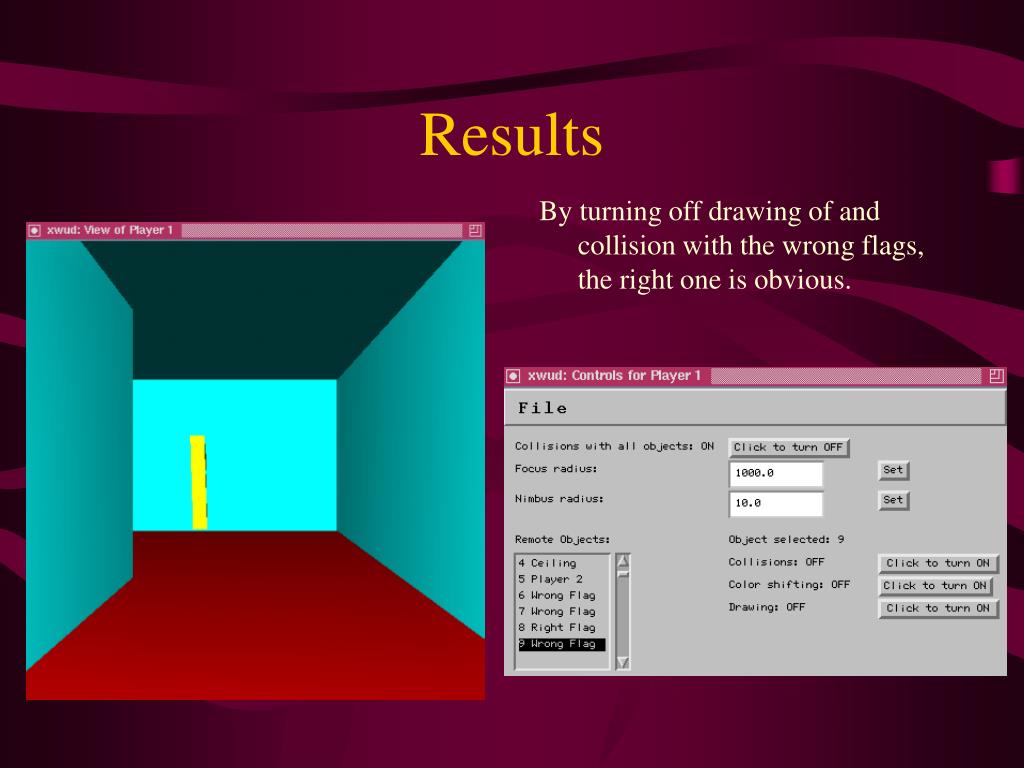The width and height of the screenshot is (1024, 768).
Task: Click the 'Color shifting: OFF' status text
Action: click(789, 584)
